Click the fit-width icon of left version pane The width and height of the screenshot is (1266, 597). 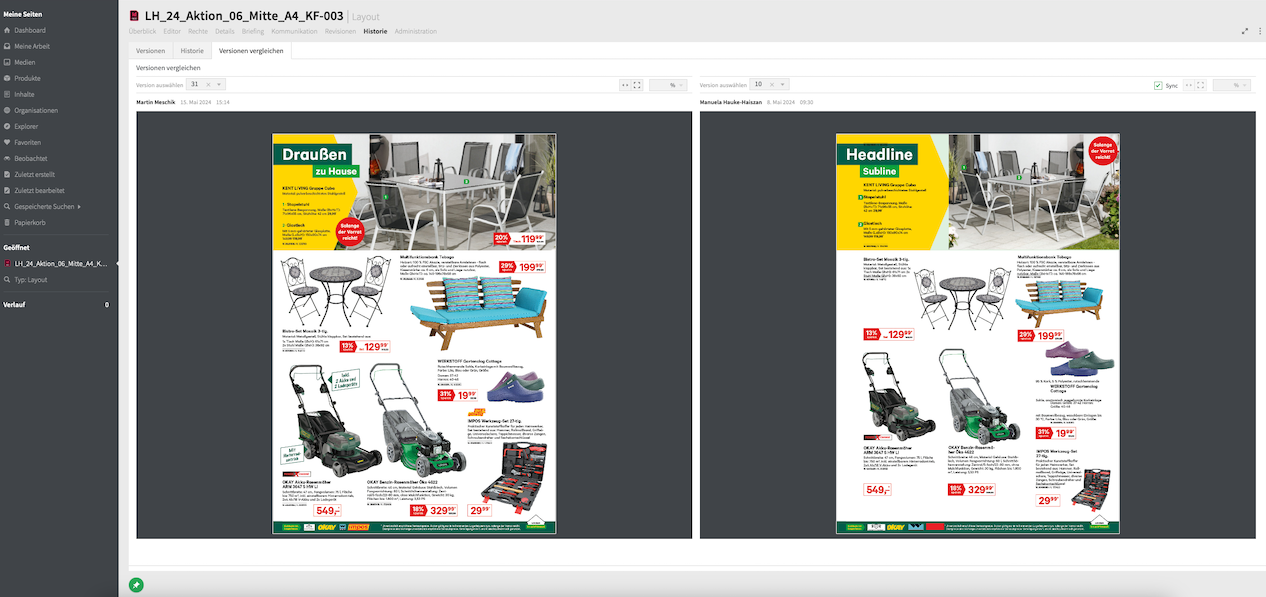click(625, 85)
